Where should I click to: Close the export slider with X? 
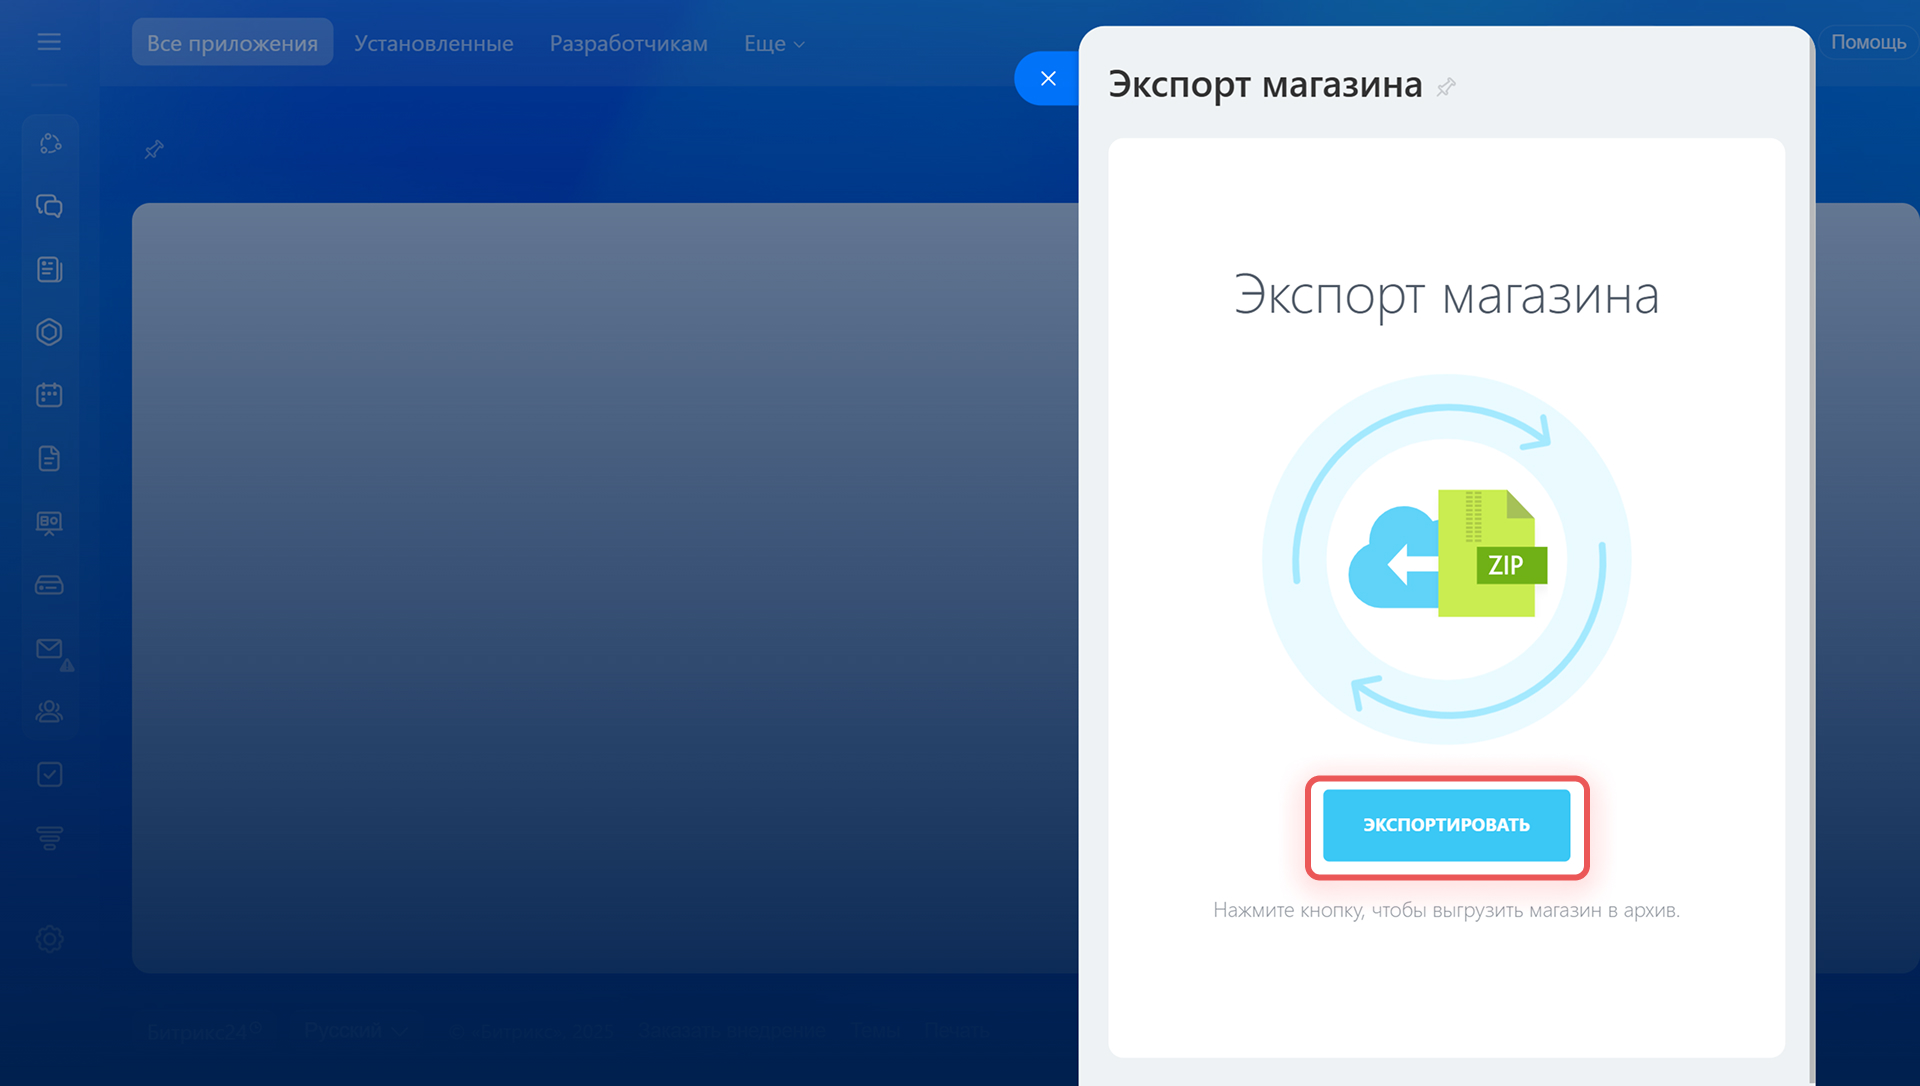(1048, 79)
